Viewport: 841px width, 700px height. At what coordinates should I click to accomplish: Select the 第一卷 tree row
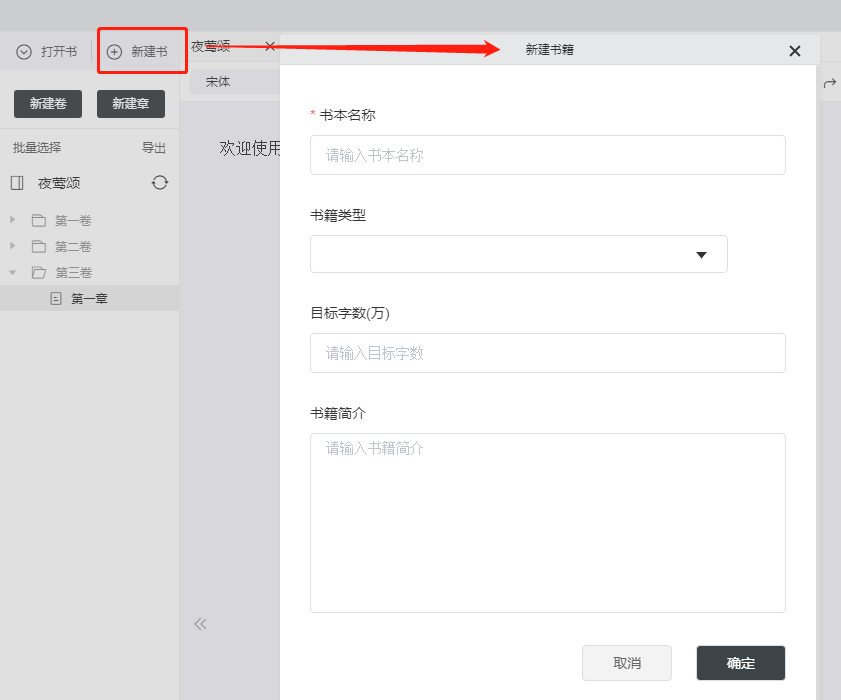coord(90,220)
